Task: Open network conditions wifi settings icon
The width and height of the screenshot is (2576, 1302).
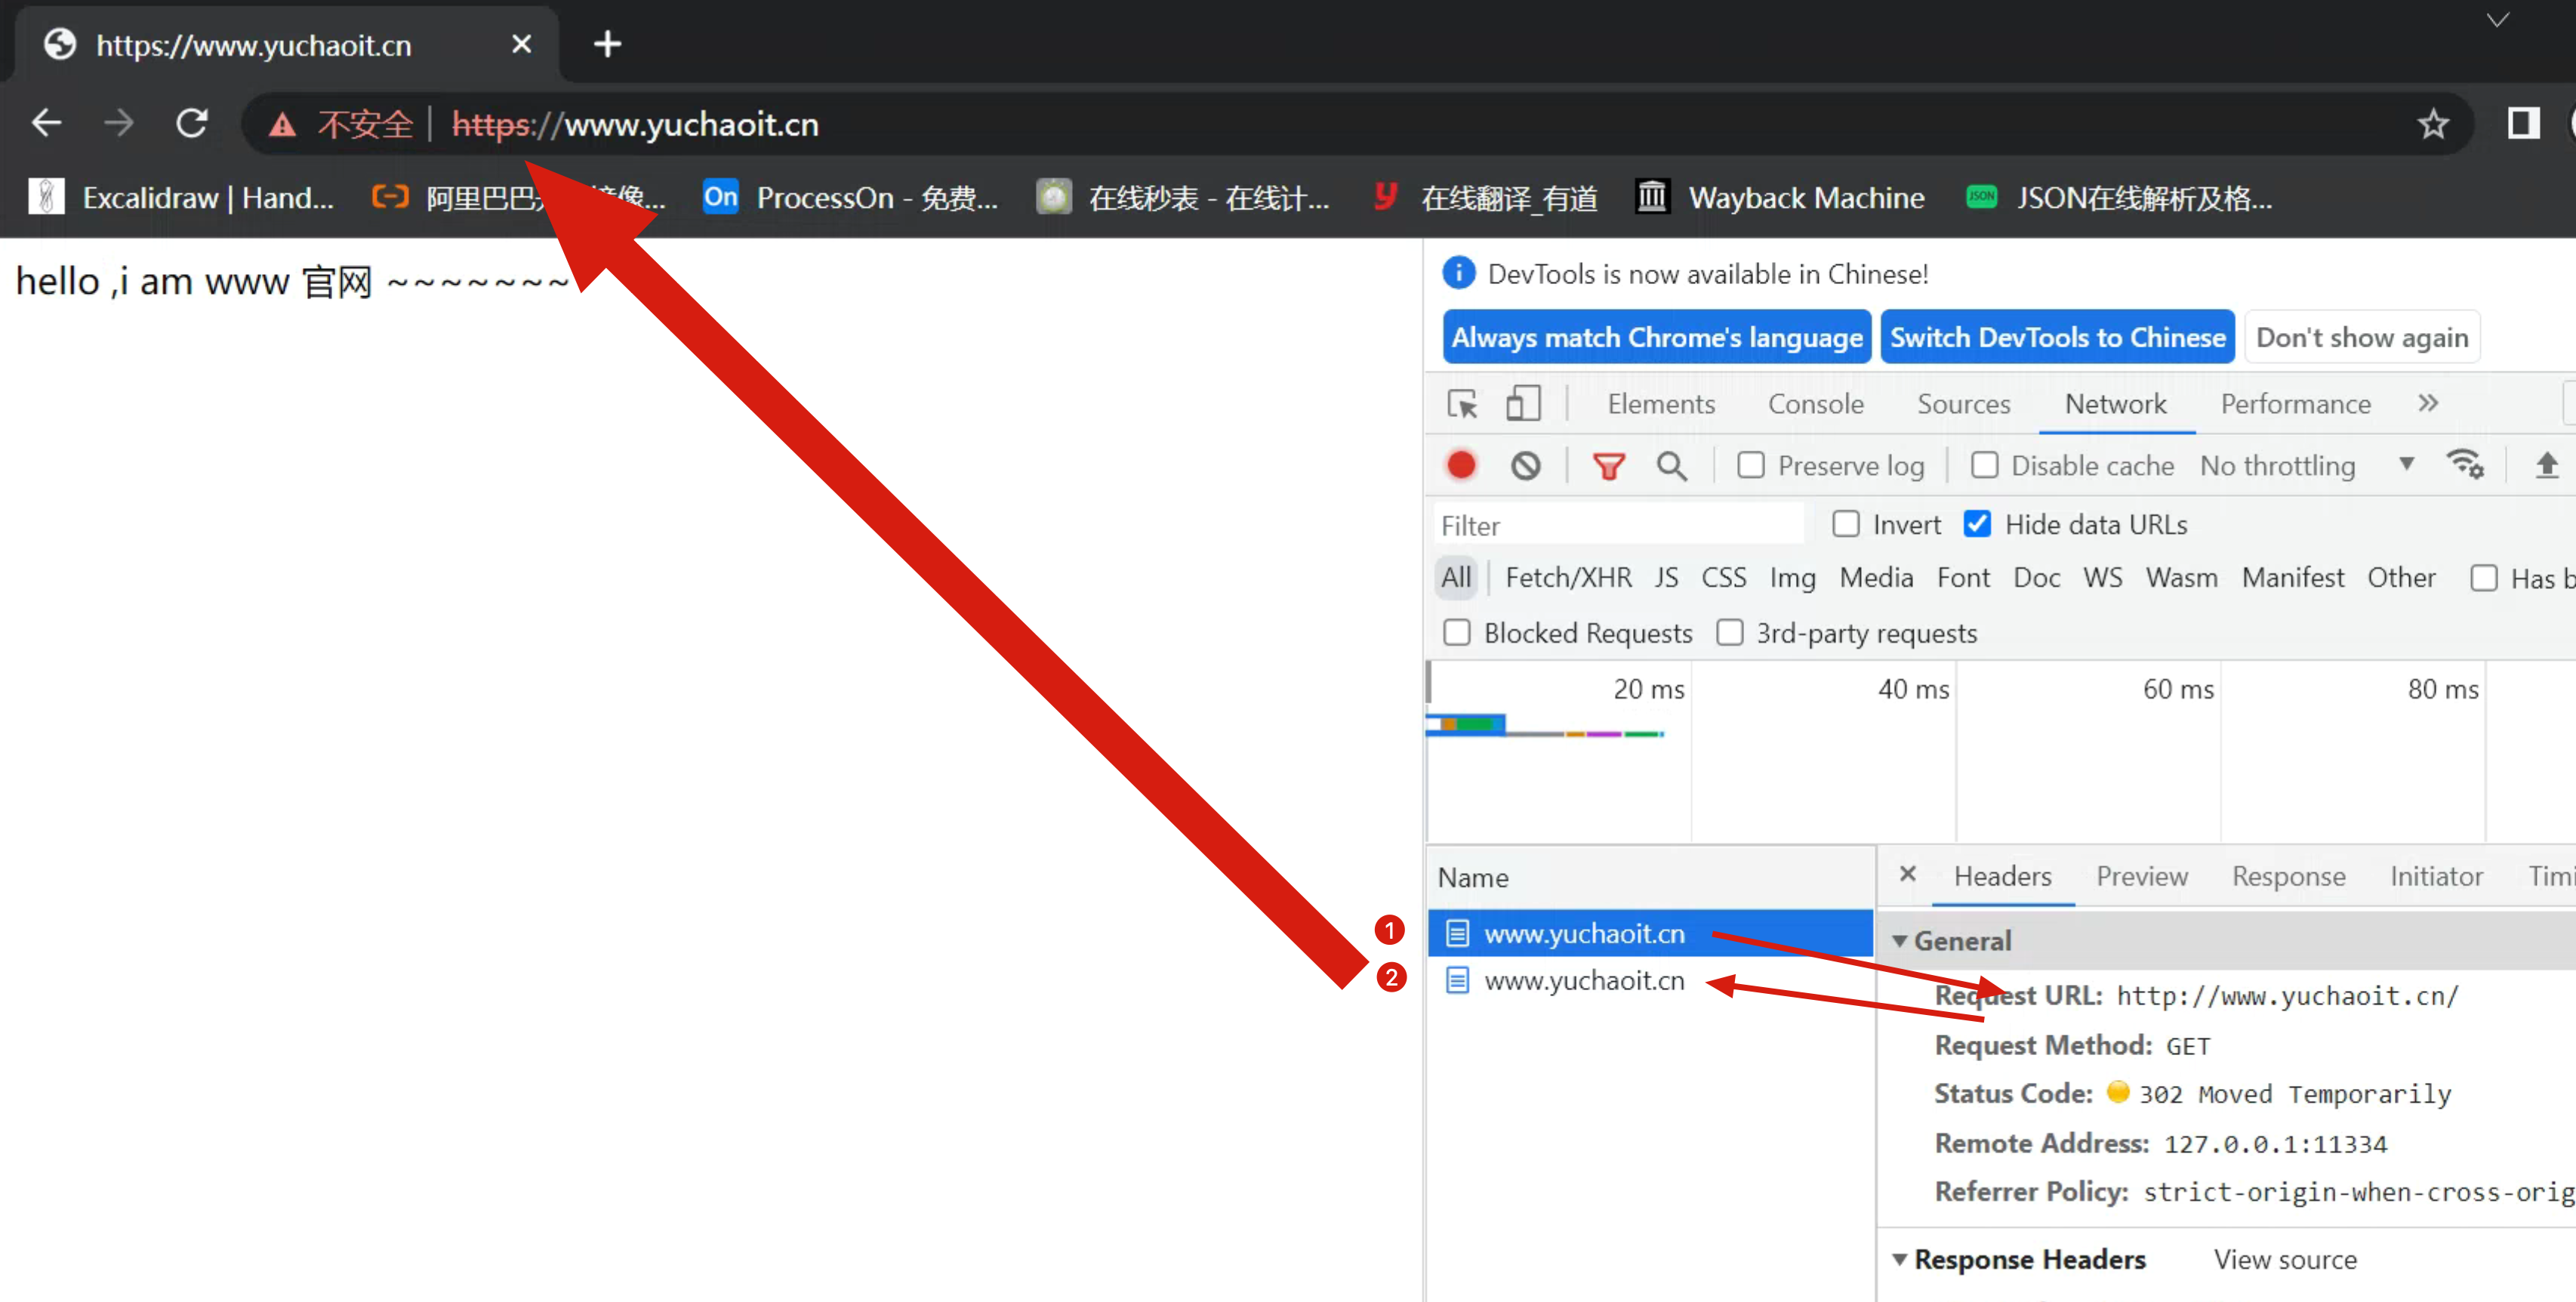Action: coord(2464,465)
